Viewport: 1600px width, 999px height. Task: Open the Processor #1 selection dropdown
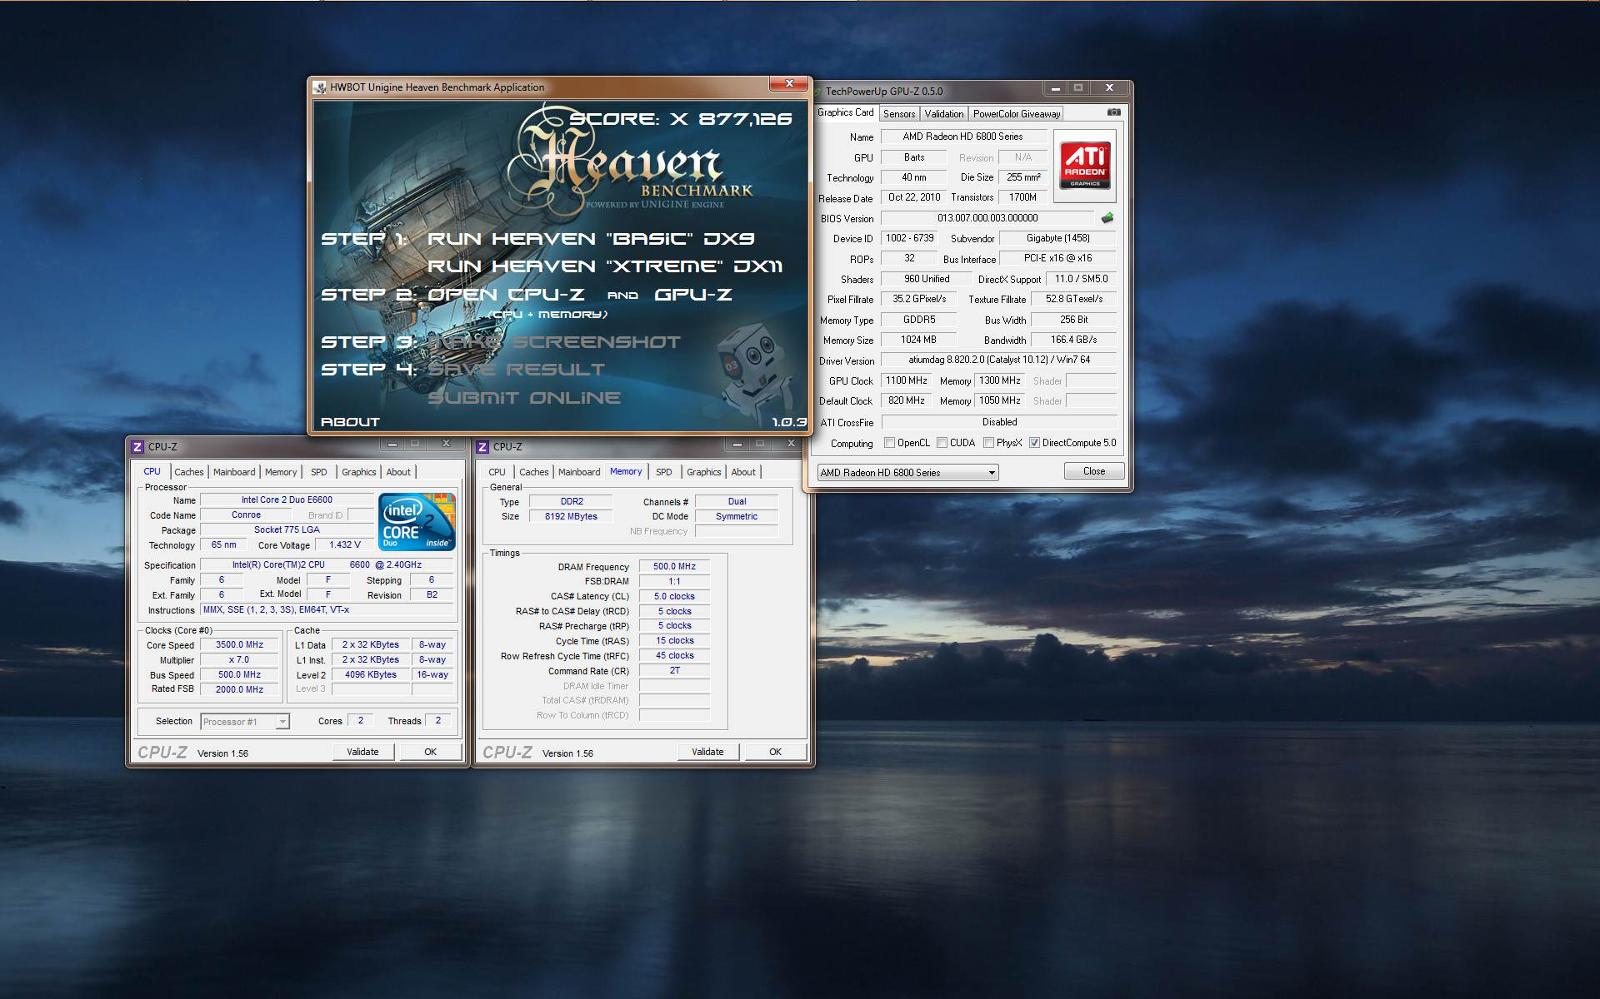click(245, 721)
